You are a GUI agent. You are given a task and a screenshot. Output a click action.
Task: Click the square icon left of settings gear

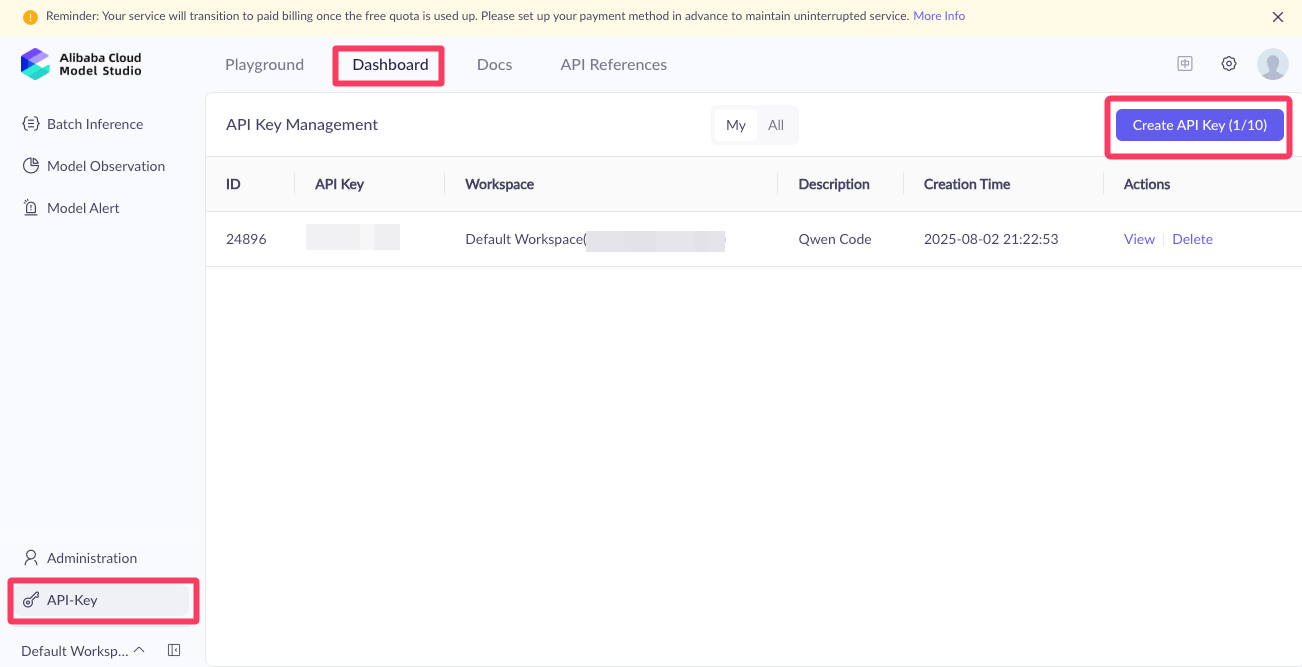(1185, 64)
